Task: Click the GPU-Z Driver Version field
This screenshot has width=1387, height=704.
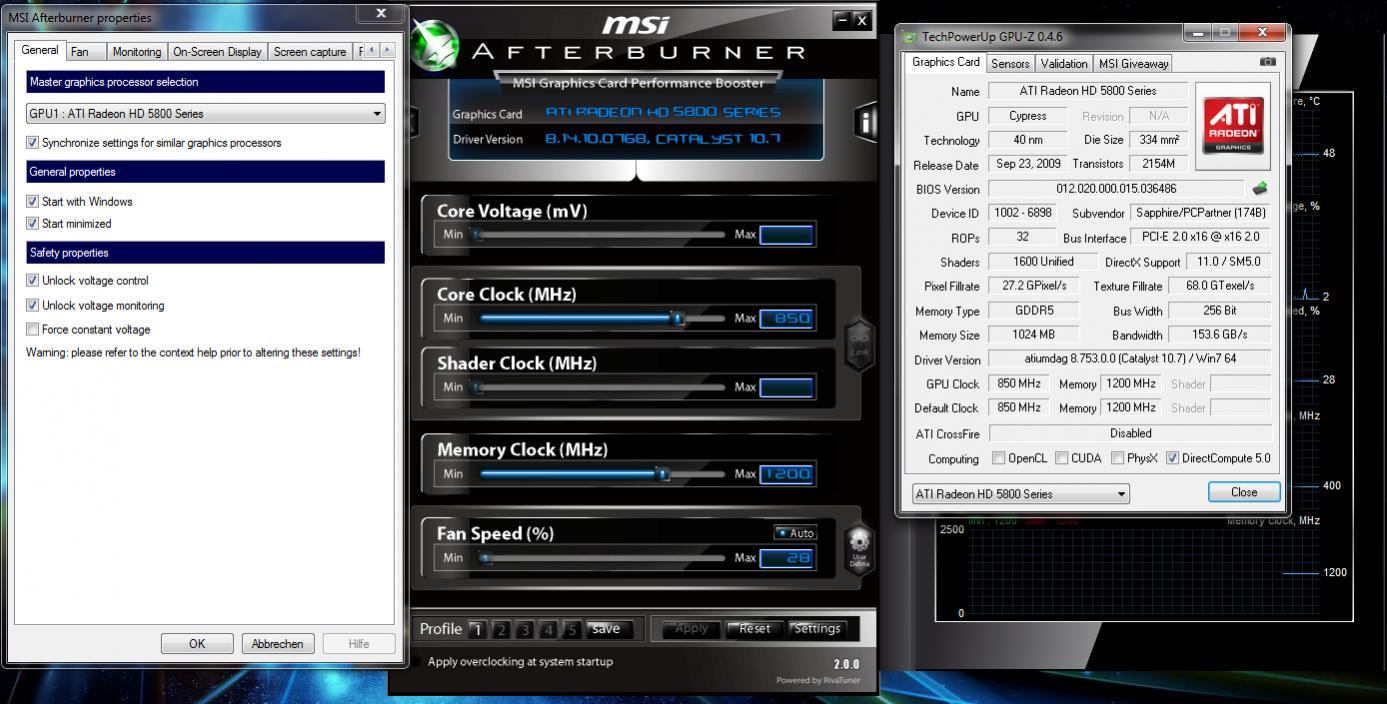Action: tap(1130, 359)
